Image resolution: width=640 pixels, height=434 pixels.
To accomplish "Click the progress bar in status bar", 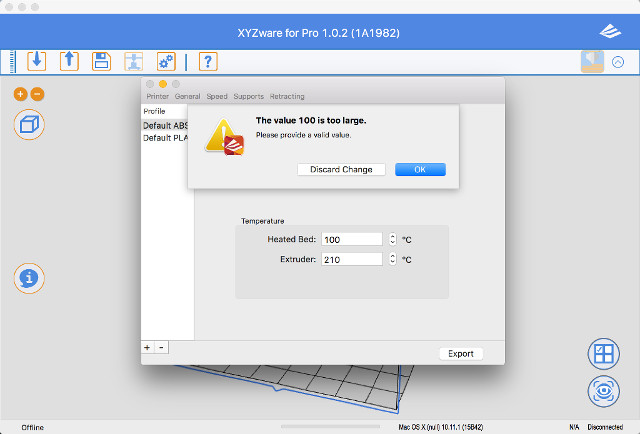I will click(x=331, y=427).
